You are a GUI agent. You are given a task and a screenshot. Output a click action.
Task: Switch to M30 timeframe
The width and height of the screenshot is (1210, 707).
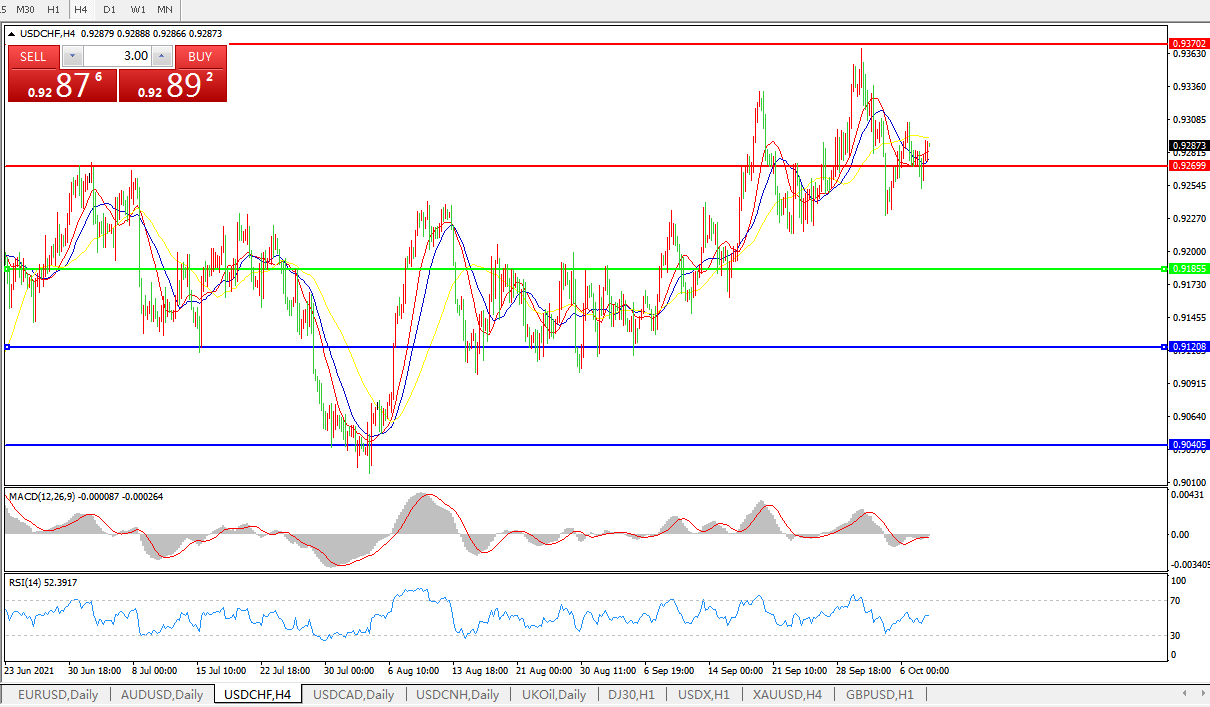(25, 9)
